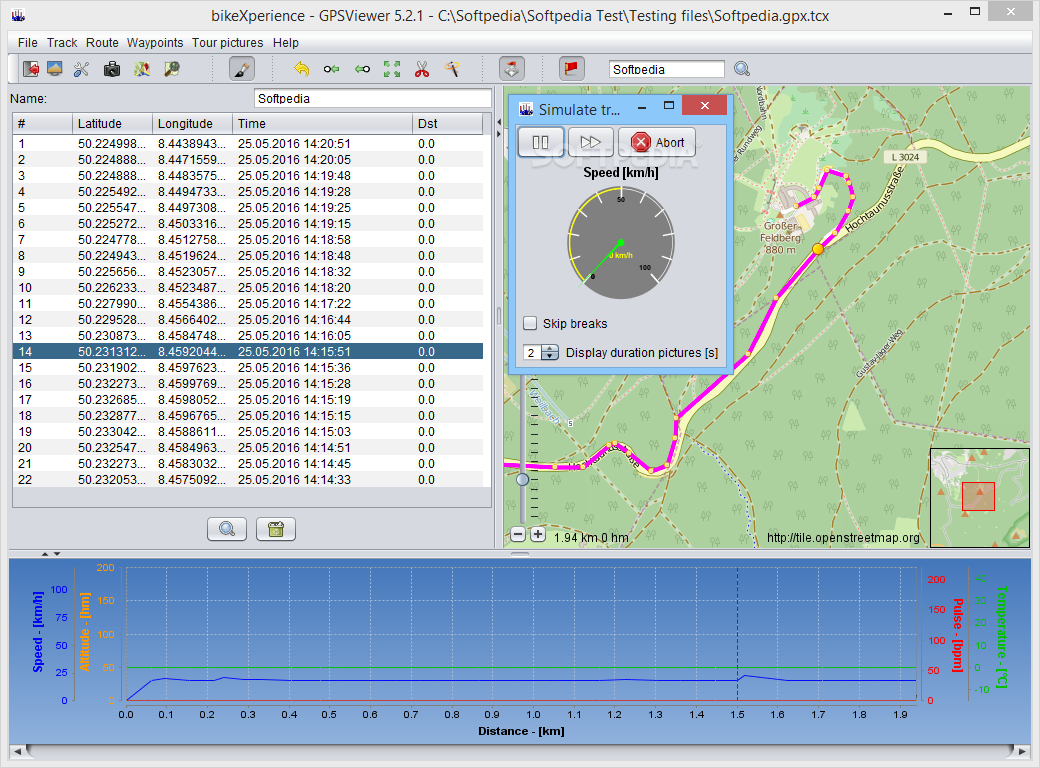The height and width of the screenshot is (768, 1040).
Task: Click the chart horizontal scrollbar right arrow
Action: pyautogui.click(x=1022, y=751)
